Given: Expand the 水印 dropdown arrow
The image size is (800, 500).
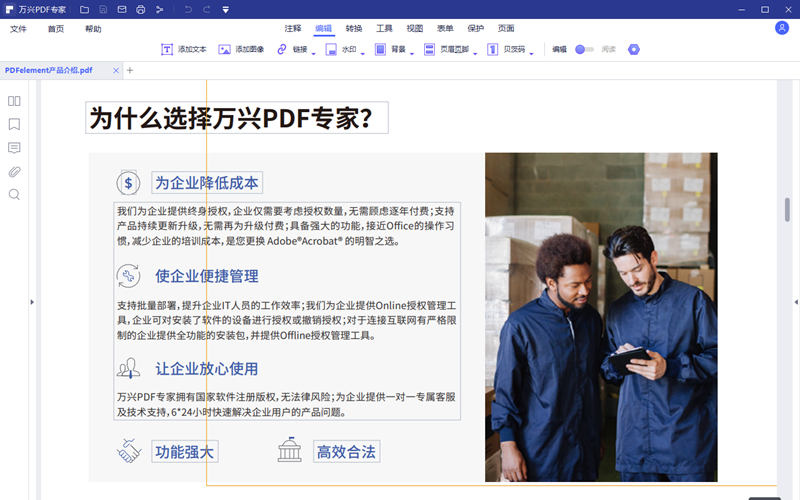Looking at the screenshot, I should tap(363, 52).
